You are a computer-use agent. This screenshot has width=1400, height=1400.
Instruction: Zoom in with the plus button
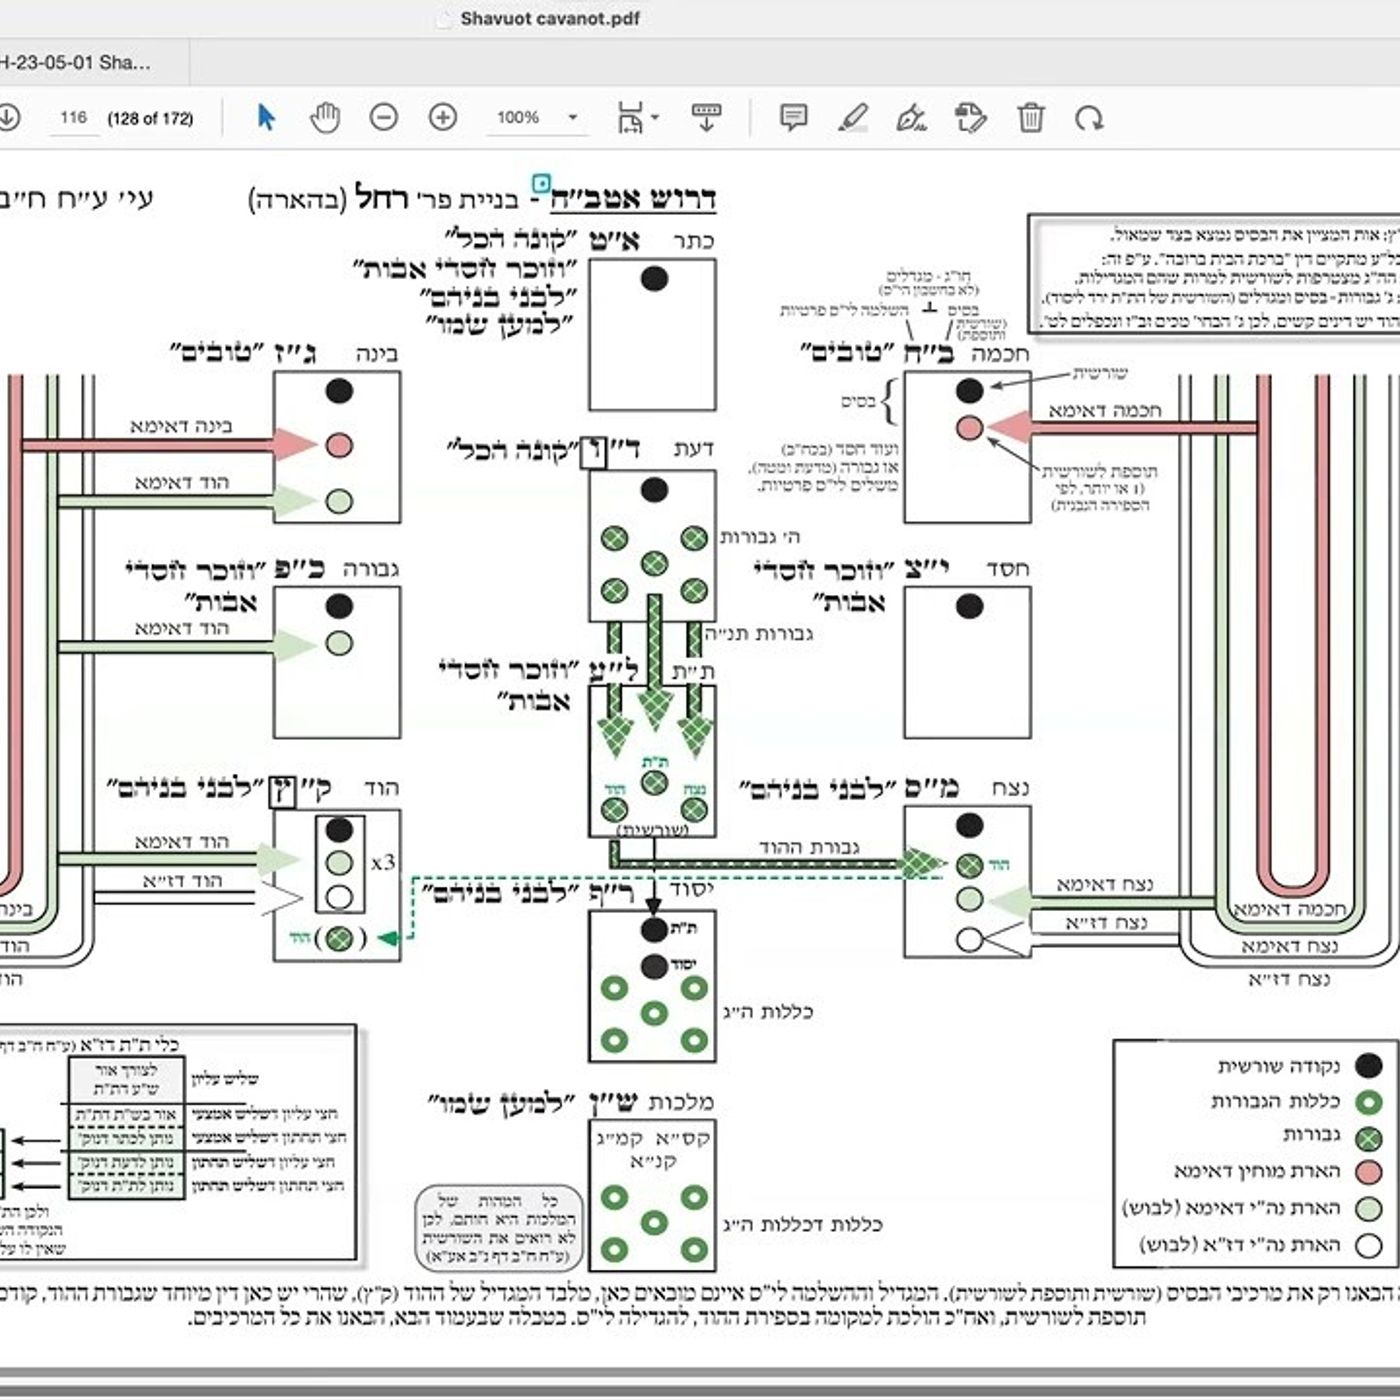443,117
